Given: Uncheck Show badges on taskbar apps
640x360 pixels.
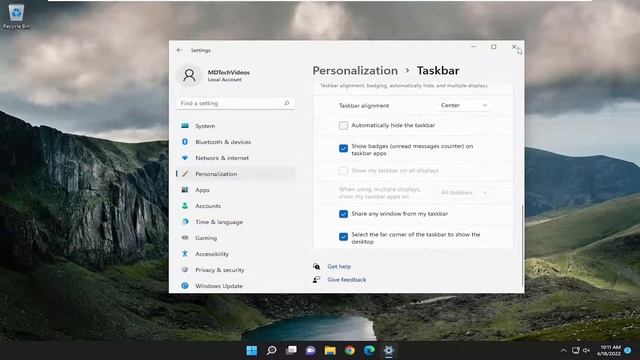Looking at the screenshot, I should [343, 148].
